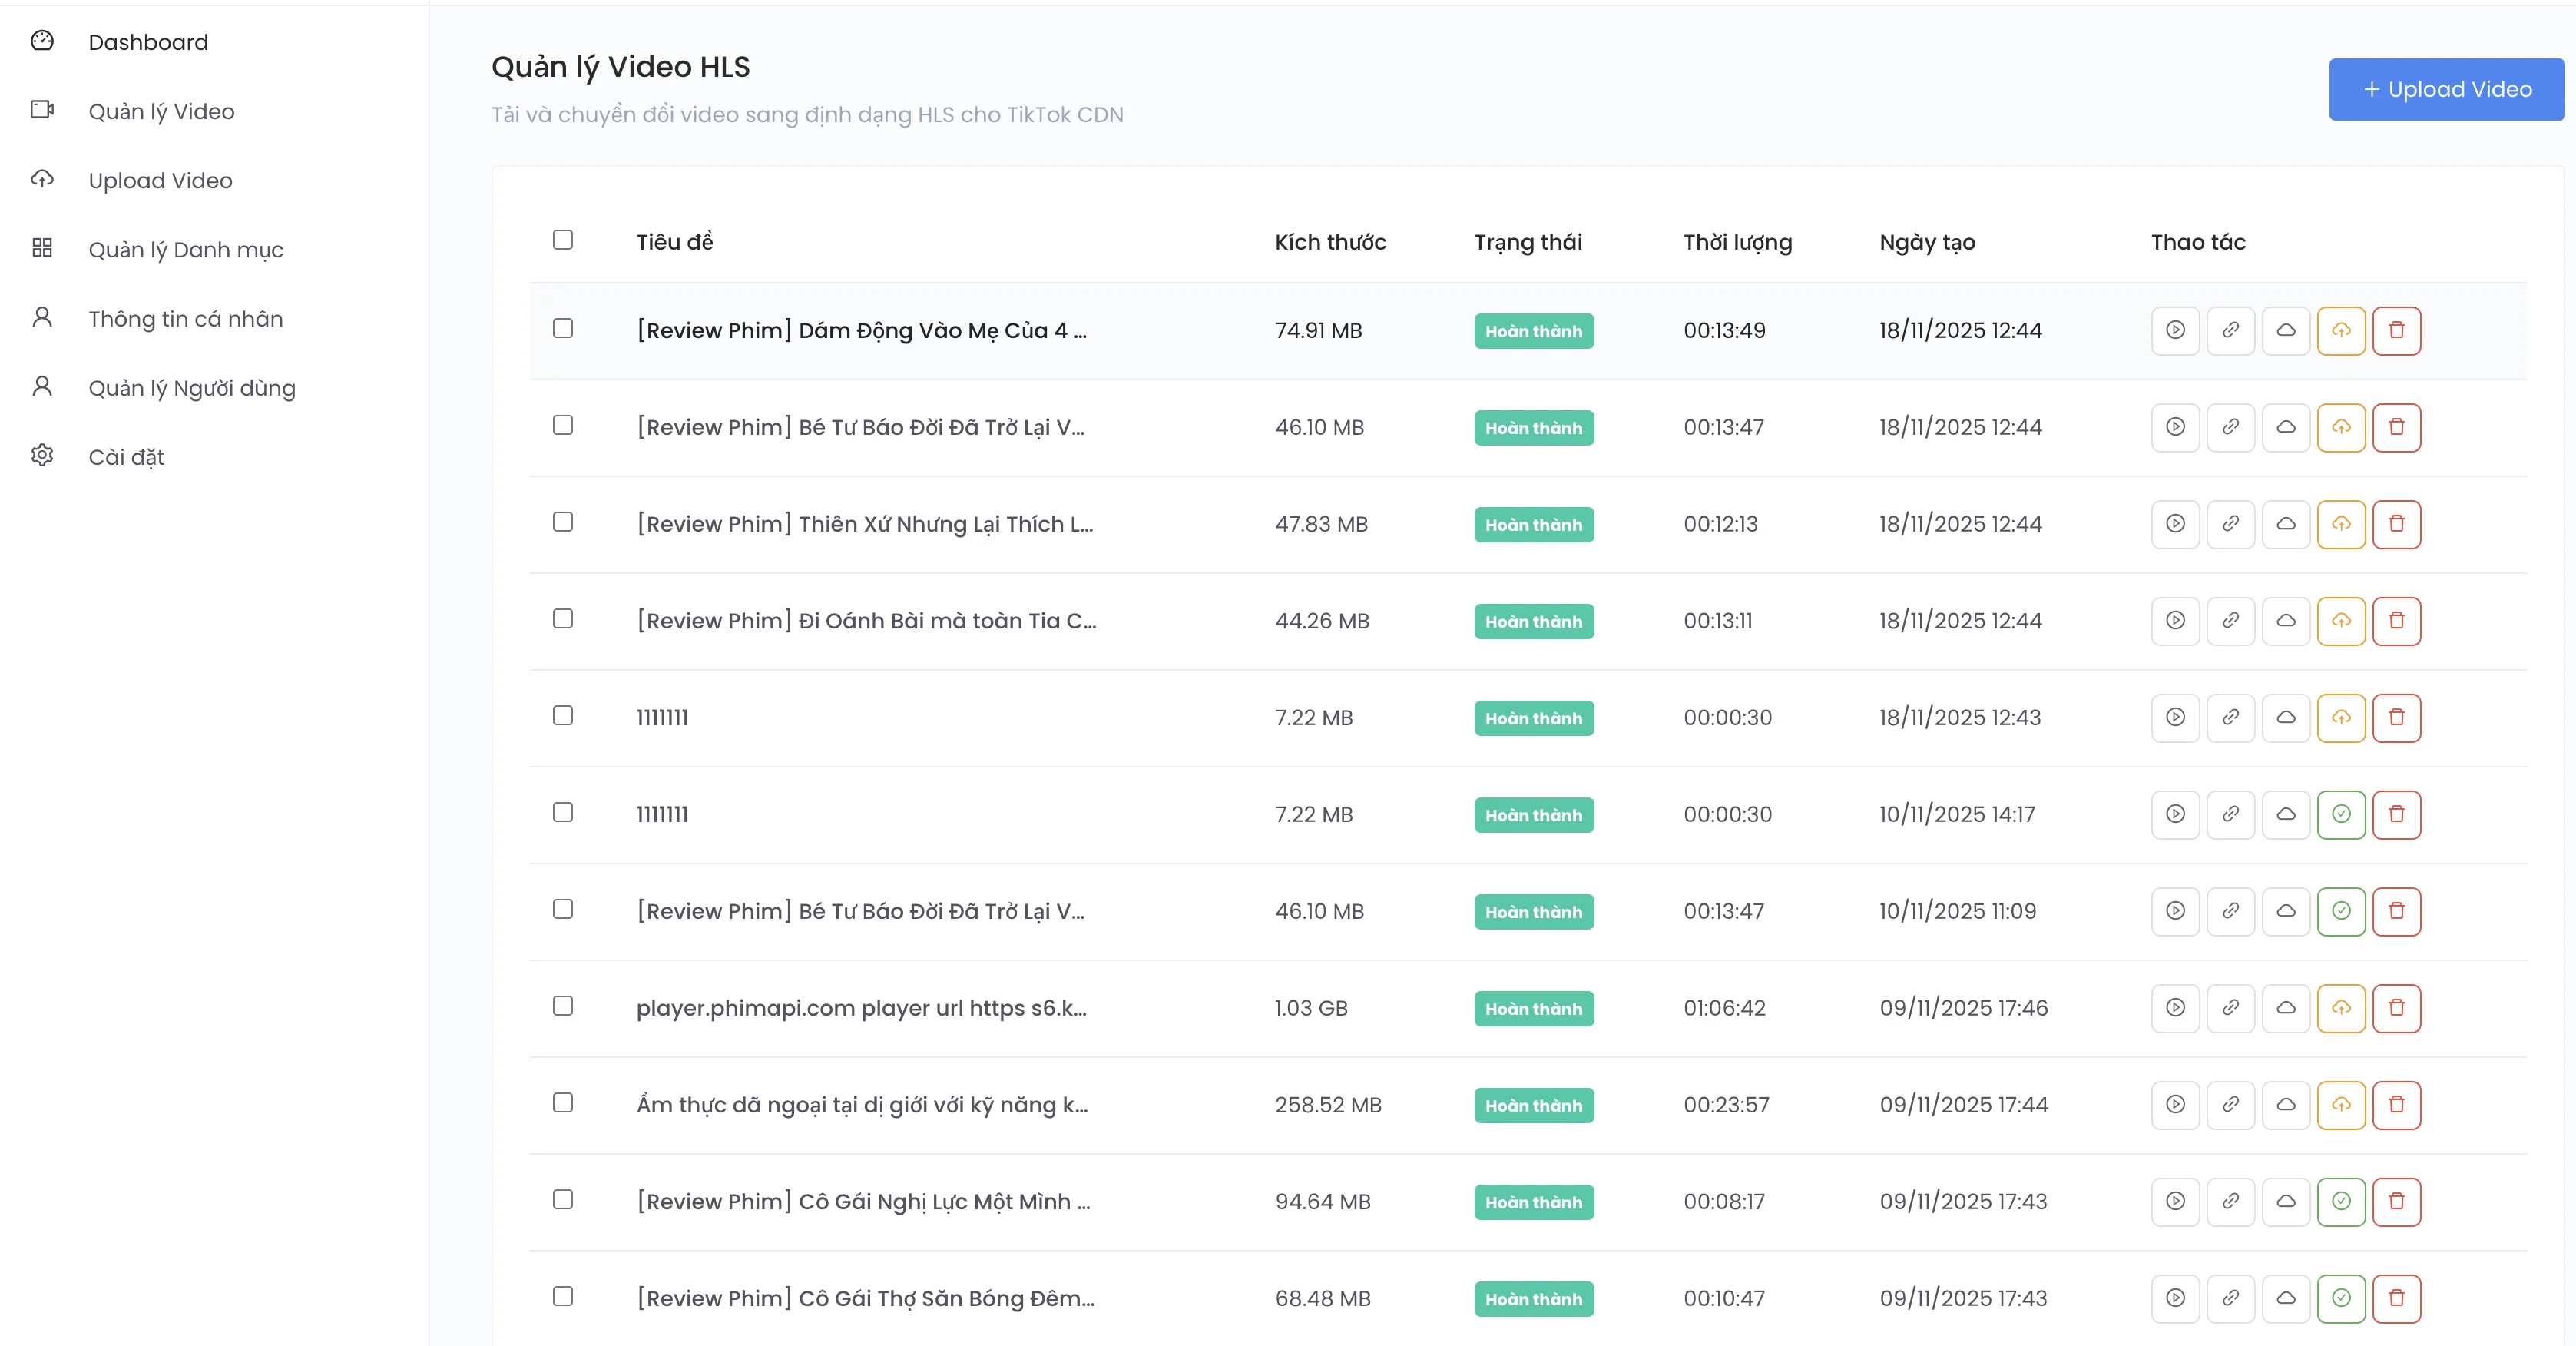Delete the "Ẩm thực dã ngoại" video
Viewport: 2576px width, 1346px height.
click(2396, 1105)
